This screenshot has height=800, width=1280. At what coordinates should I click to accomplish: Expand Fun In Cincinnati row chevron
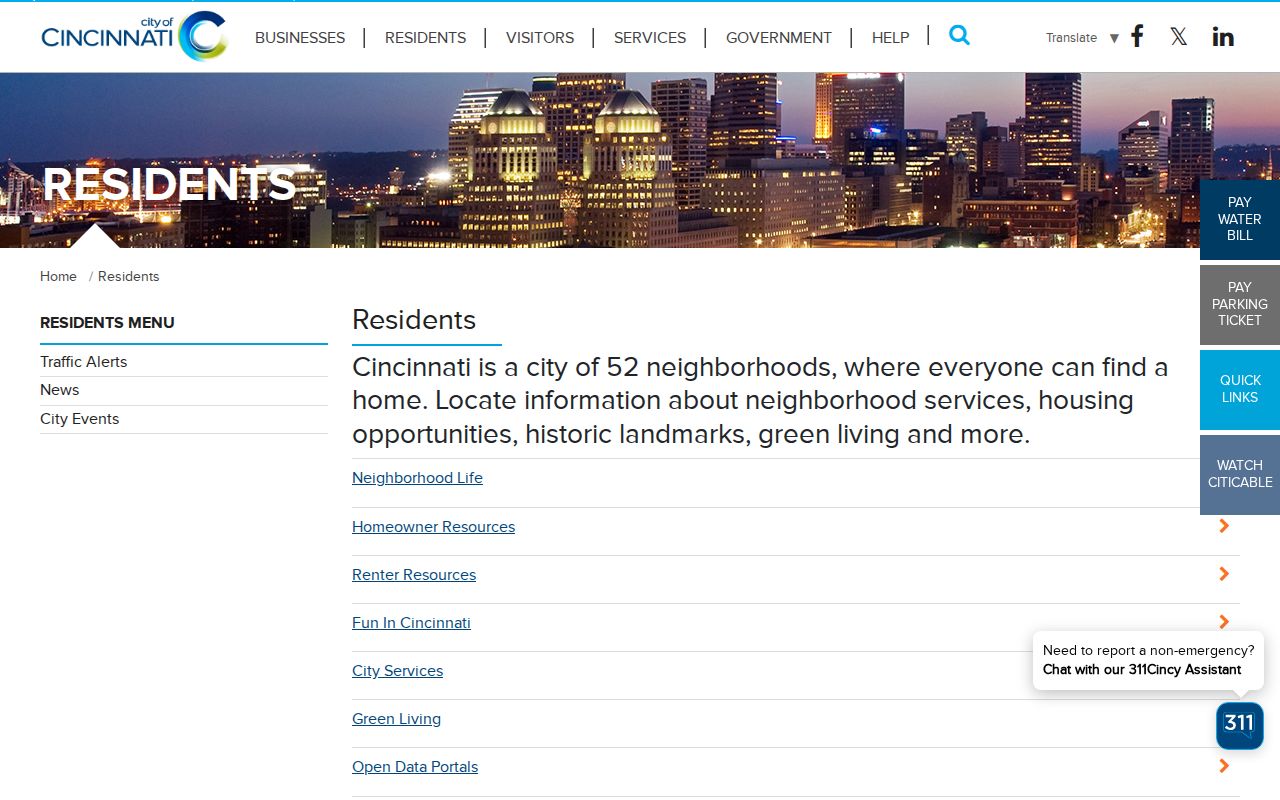pos(1224,622)
